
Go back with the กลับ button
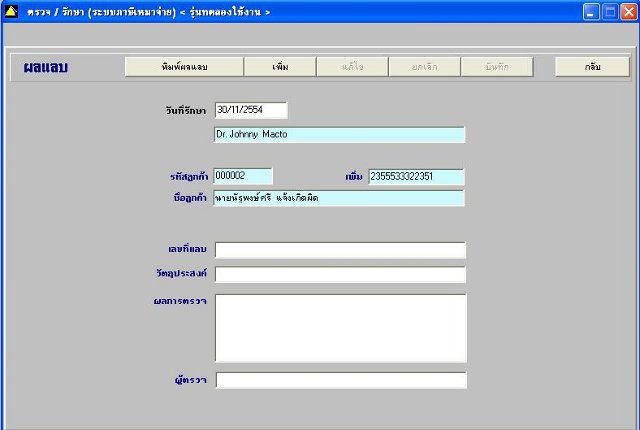(592, 66)
